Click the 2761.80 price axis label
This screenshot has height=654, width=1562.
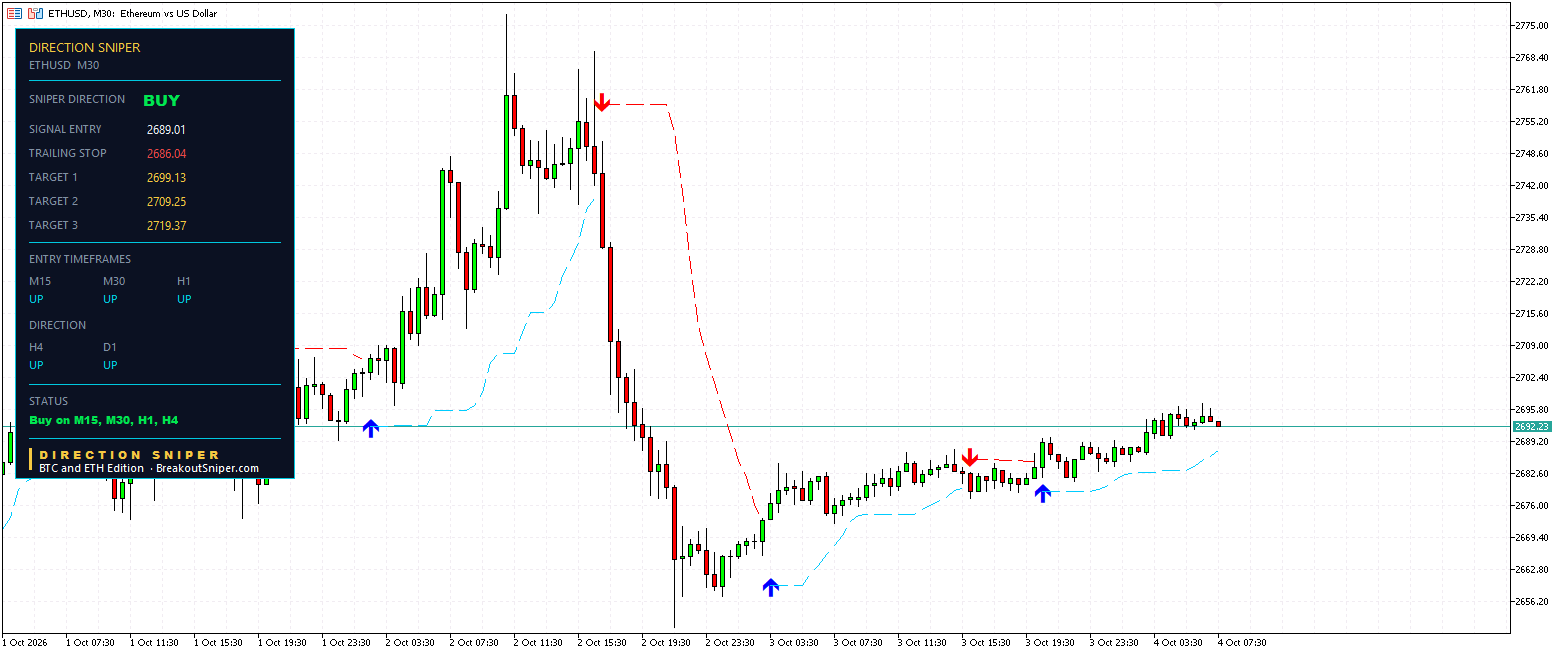click(1533, 89)
